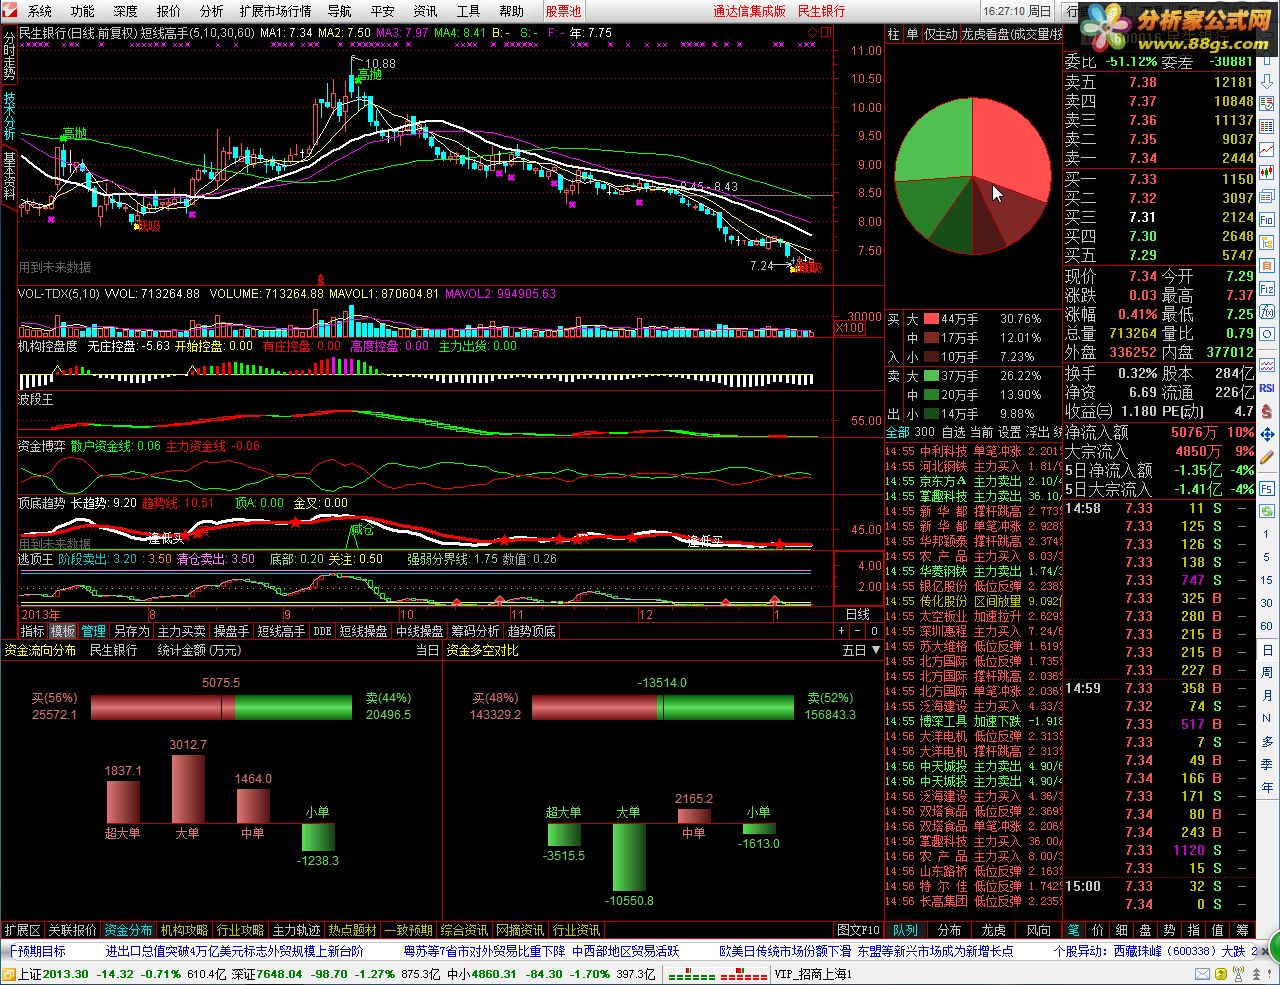Viewport: 1280px width, 985px height.
Task: Switch to 主力轨迹 bottom tab
Action: coord(297,930)
